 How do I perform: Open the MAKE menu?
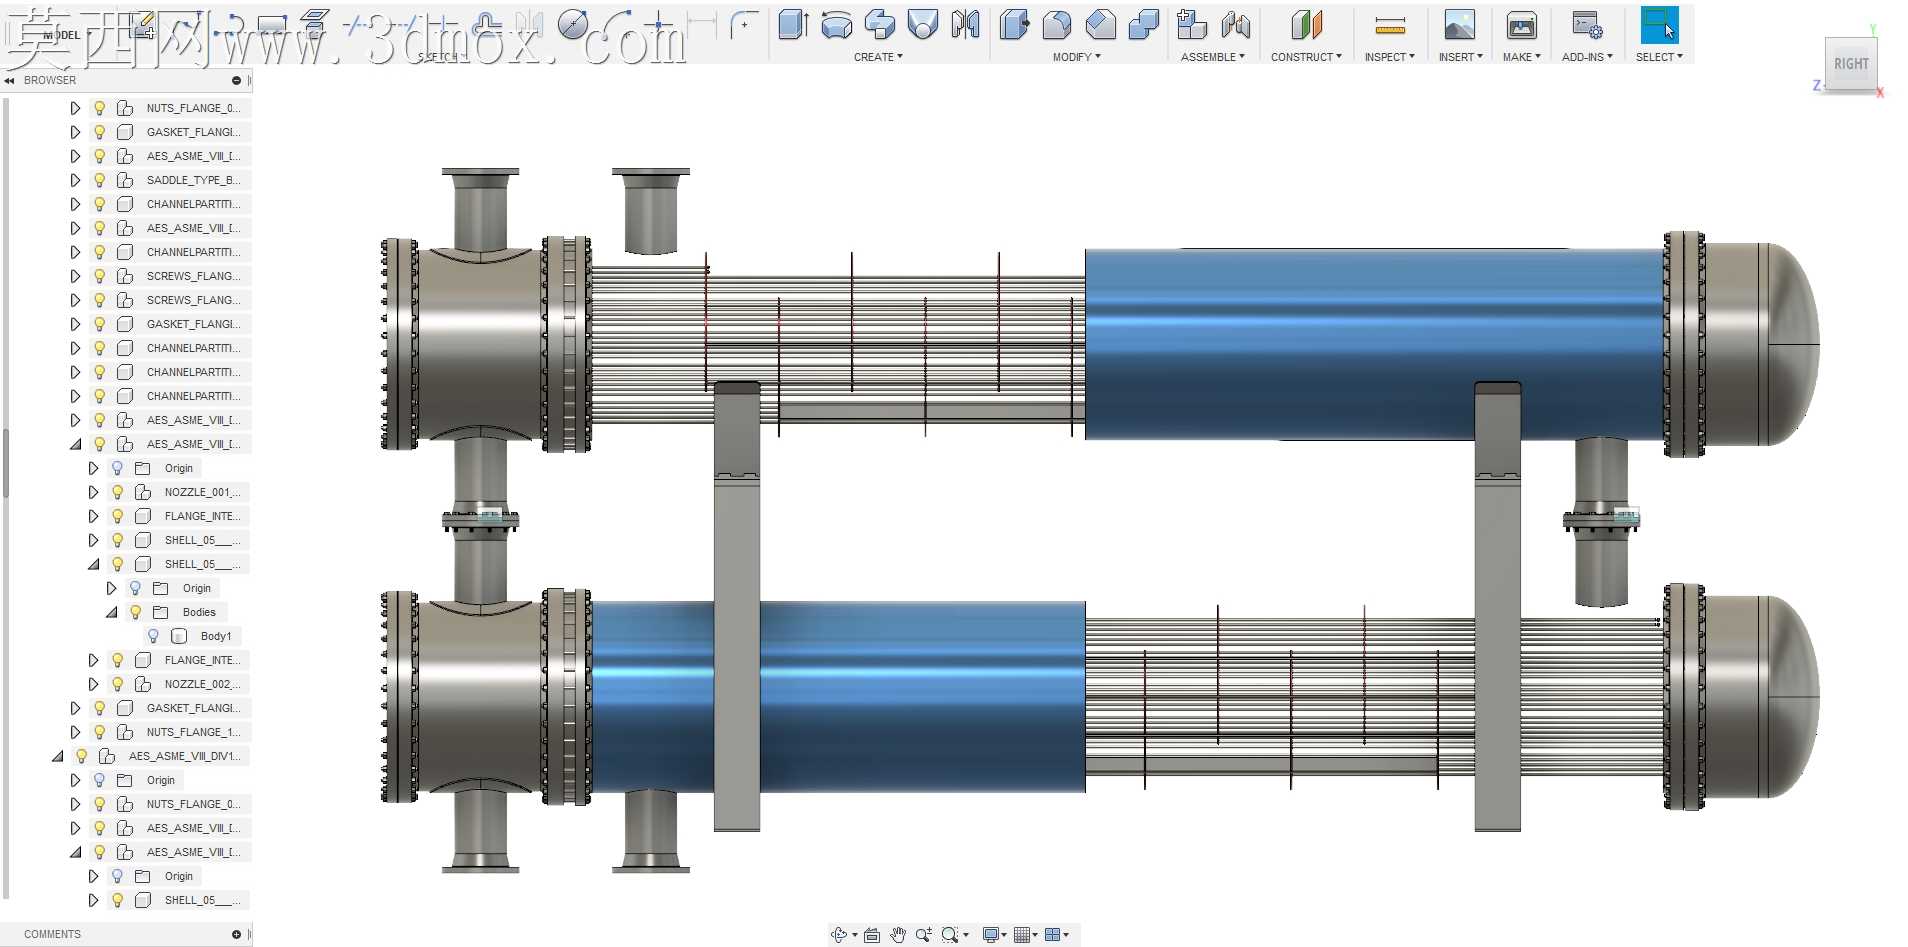[x=1522, y=57]
